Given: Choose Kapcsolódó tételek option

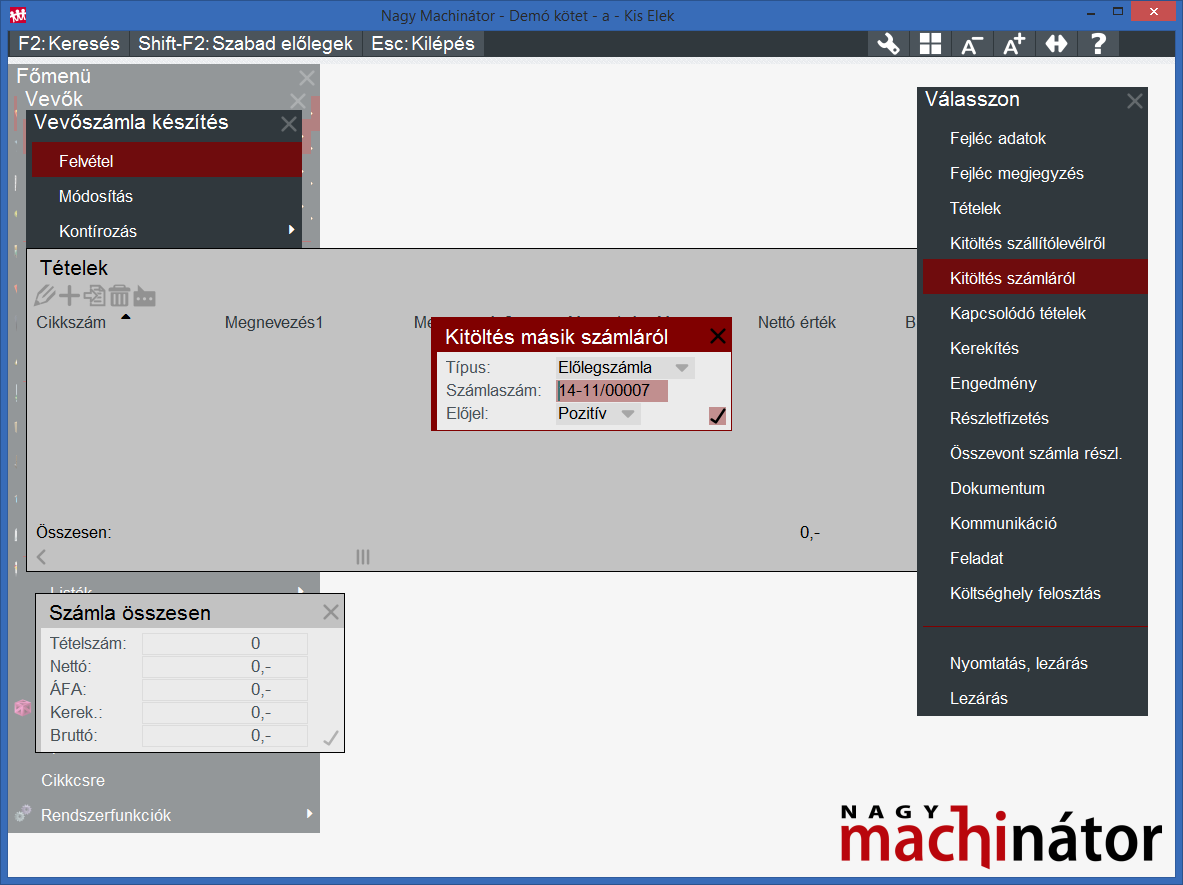Looking at the screenshot, I should pos(1035,313).
